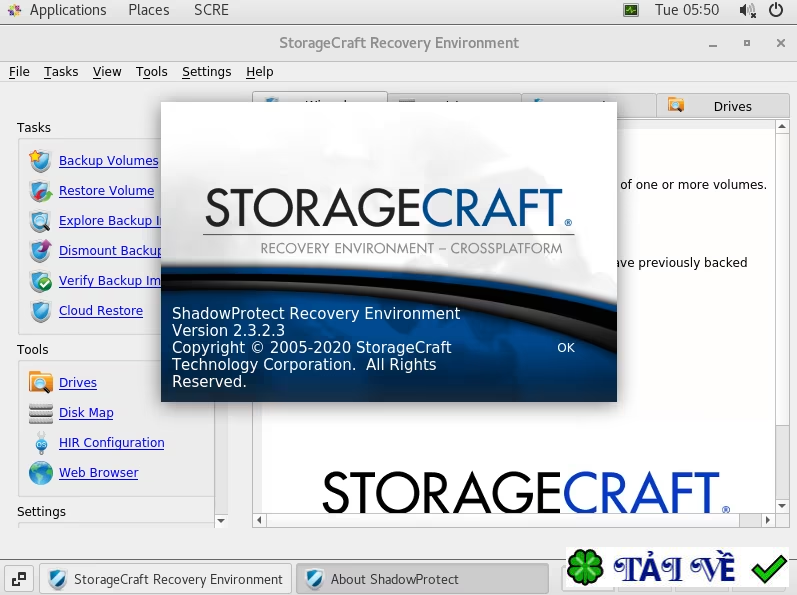This screenshot has height=595, width=797.
Task: Open the Settings menu
Action: (x=206, y=72)
